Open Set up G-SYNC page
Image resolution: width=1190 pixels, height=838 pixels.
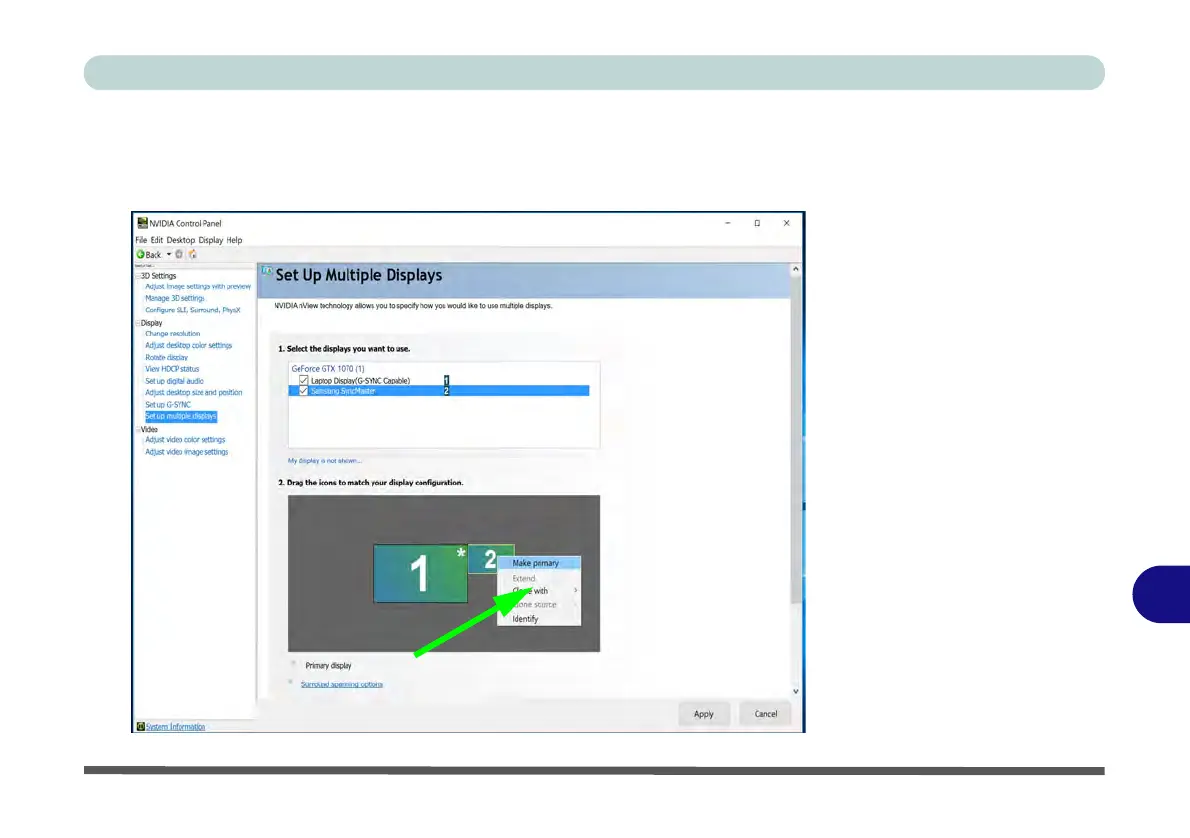point(168,405)
